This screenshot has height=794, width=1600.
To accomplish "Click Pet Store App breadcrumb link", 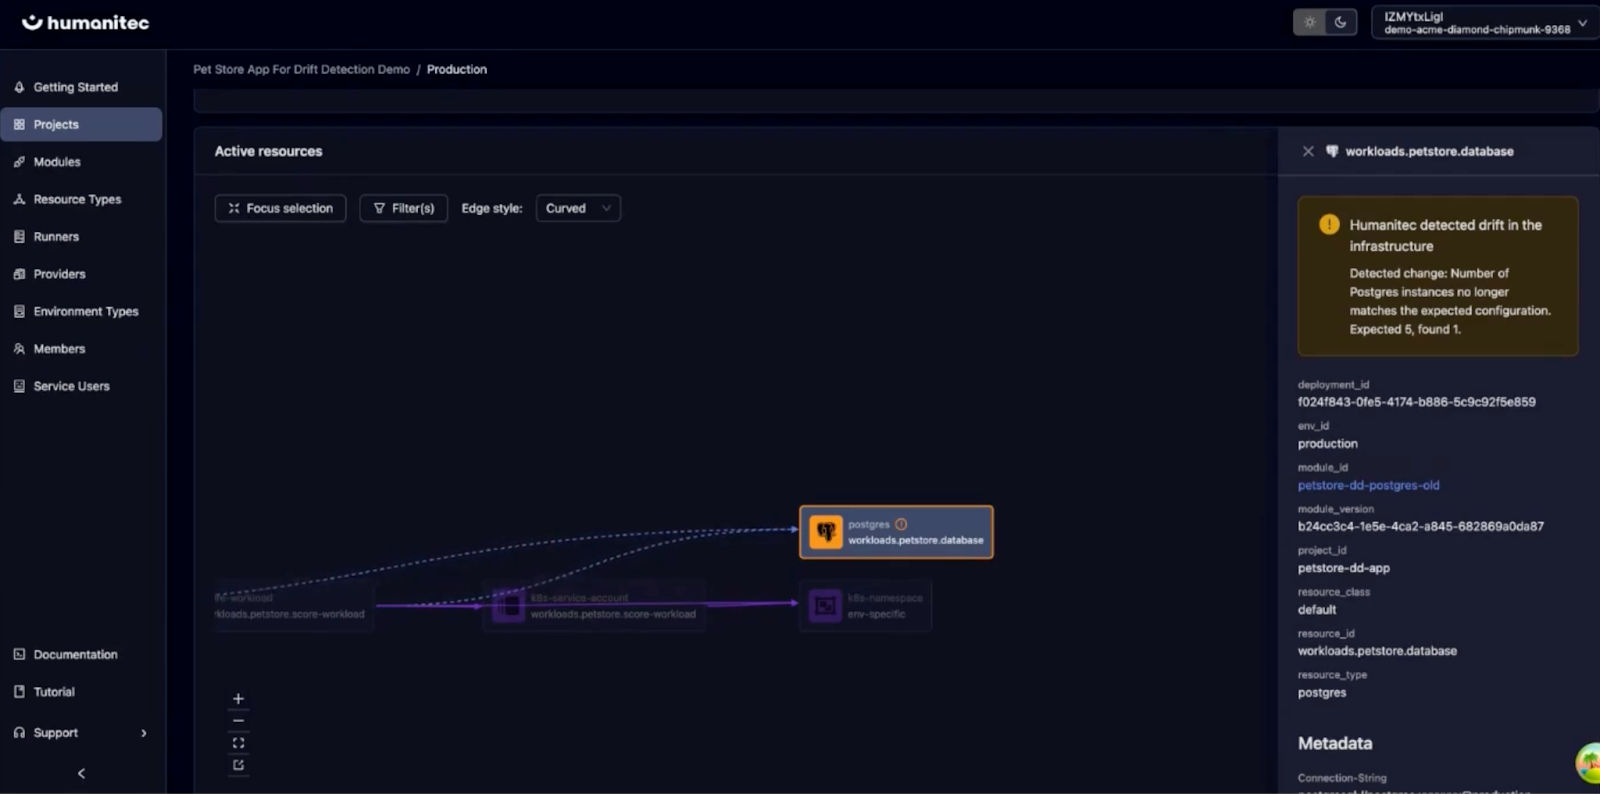I will click(x=301, y=69).
